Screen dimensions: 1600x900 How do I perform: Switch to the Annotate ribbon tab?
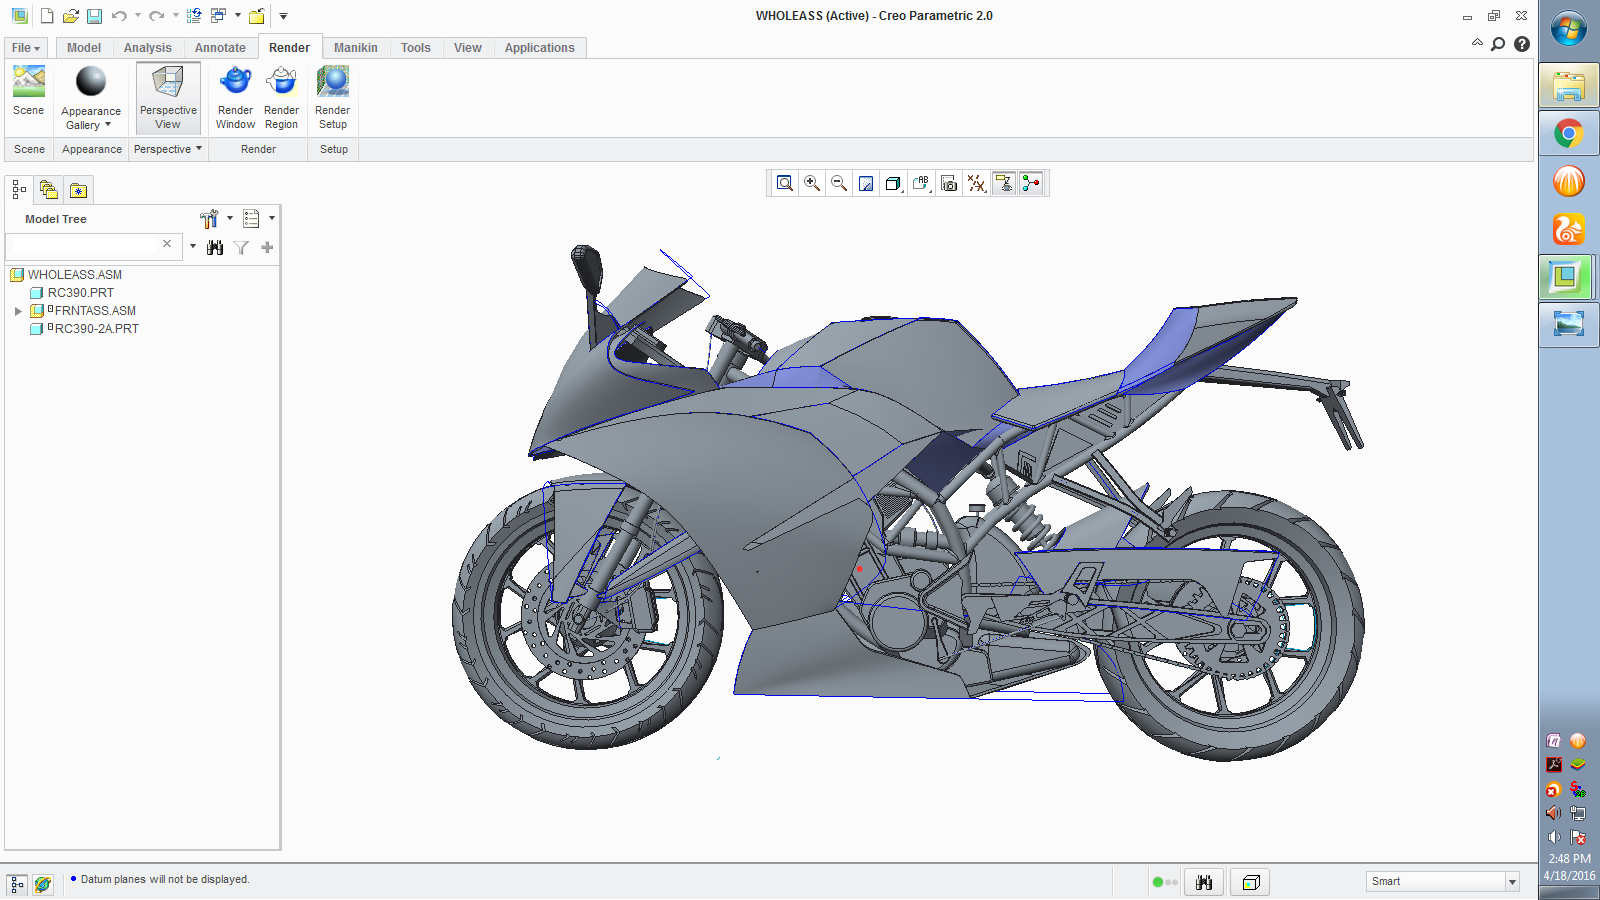220,48
